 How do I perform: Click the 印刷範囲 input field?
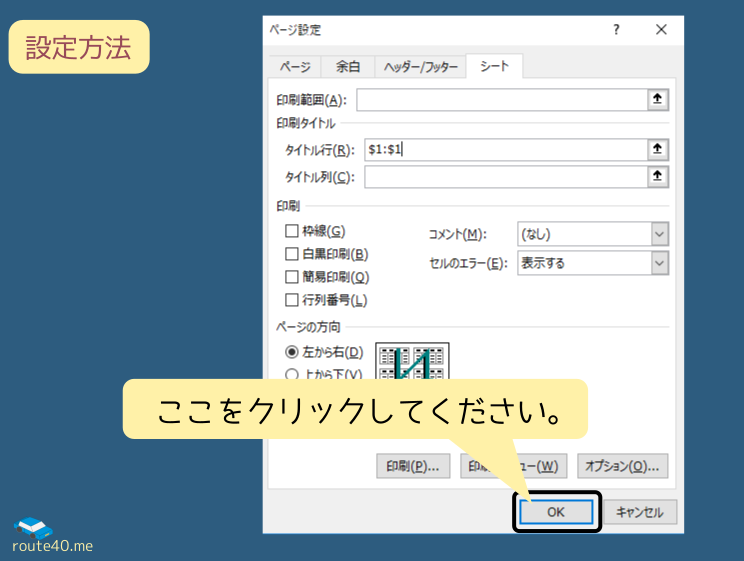[x=502, y=100]
